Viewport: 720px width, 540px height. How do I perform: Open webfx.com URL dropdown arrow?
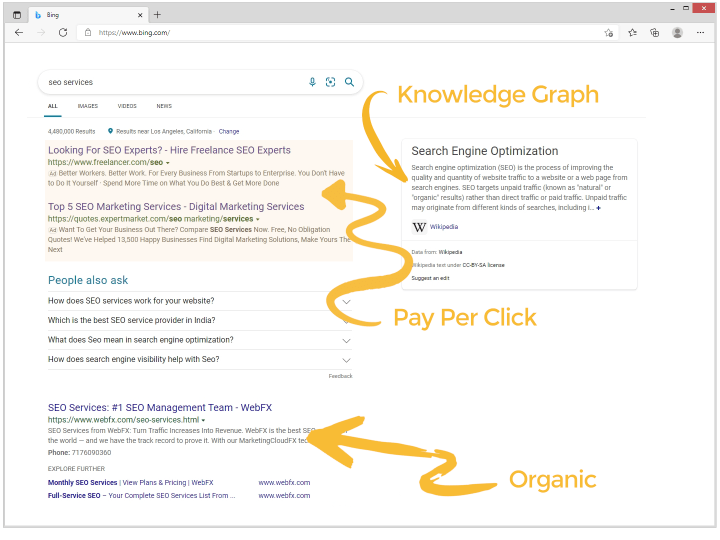click(x=203, y=421)
